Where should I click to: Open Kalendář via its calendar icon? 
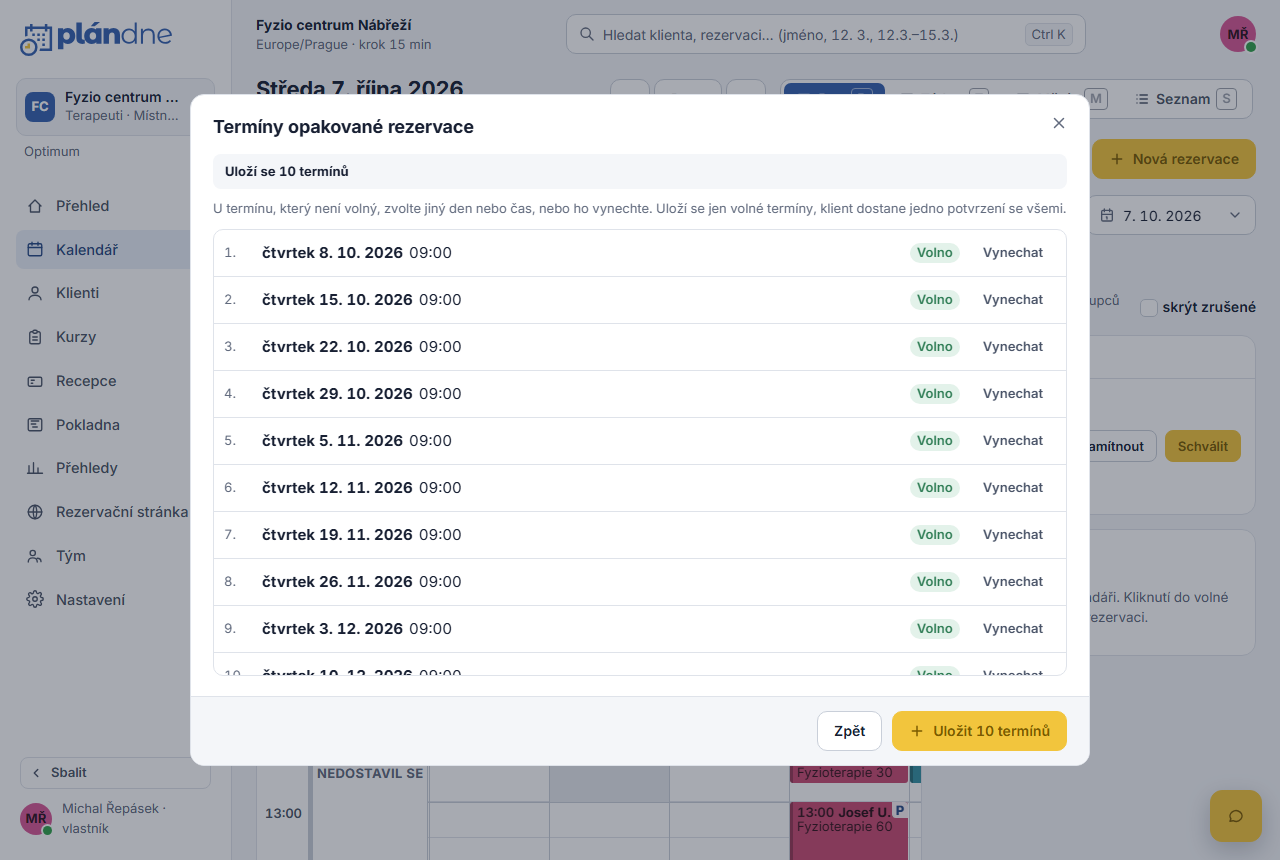pos(35,250)
